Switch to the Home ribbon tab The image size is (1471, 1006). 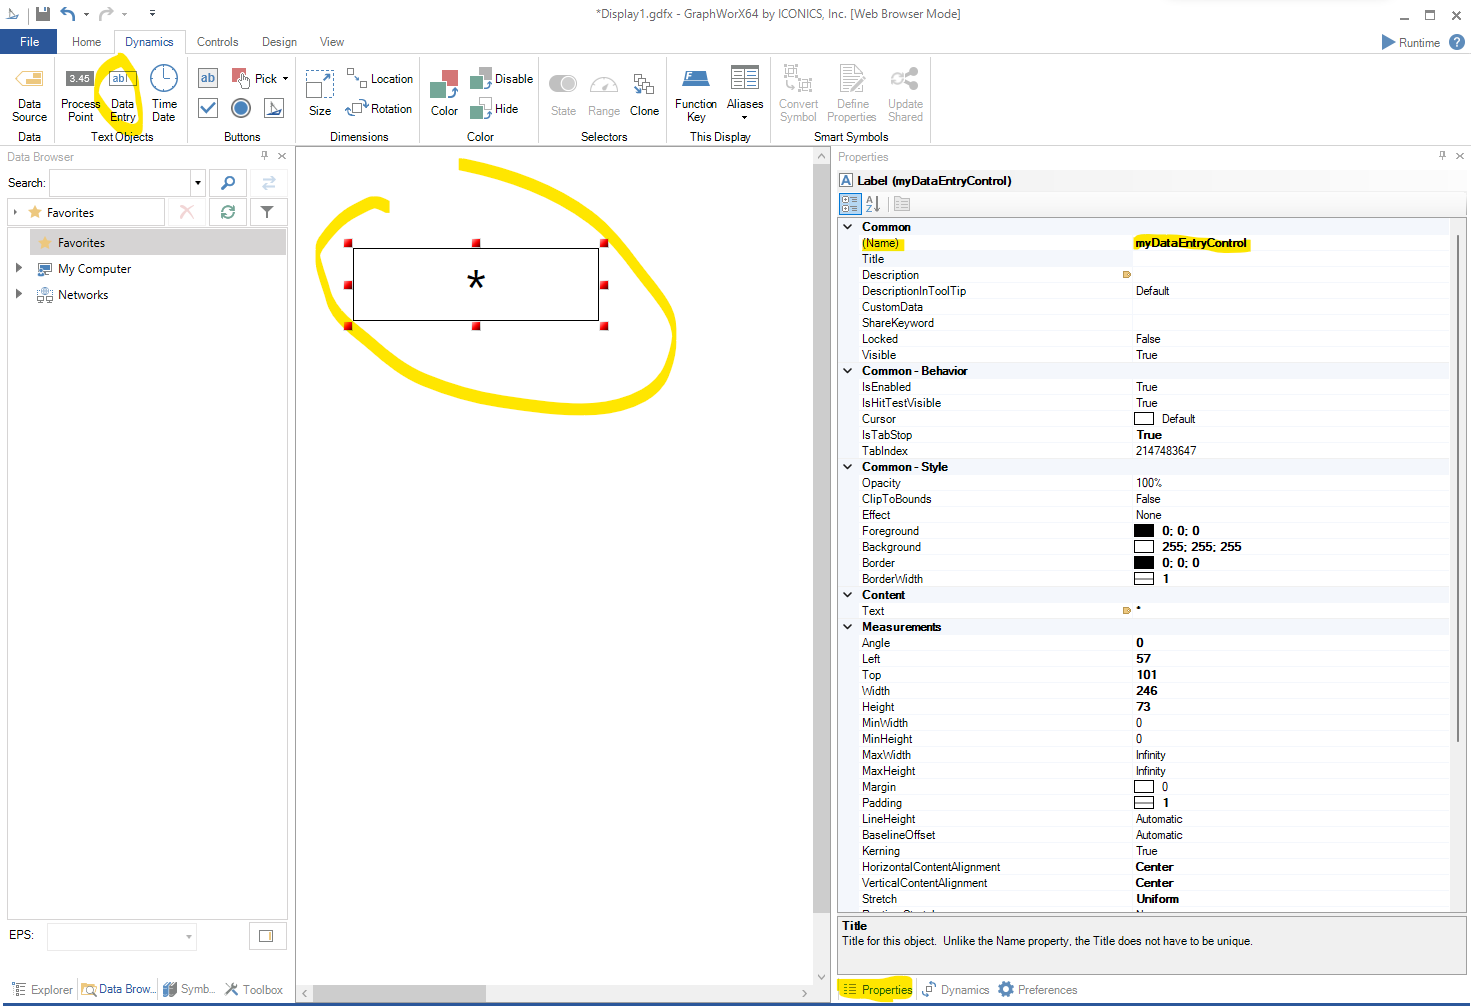point(86,42)
